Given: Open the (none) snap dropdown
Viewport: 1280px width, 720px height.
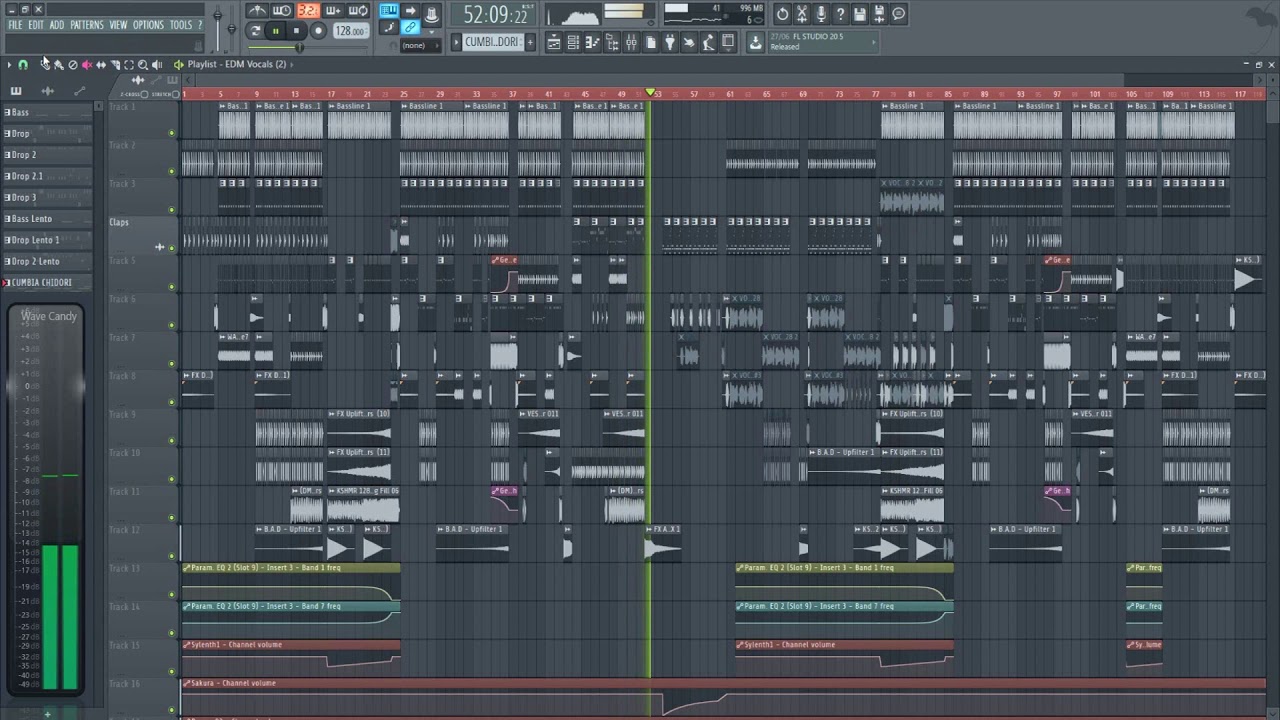Looking at the screenshot, I should point(421,45).
